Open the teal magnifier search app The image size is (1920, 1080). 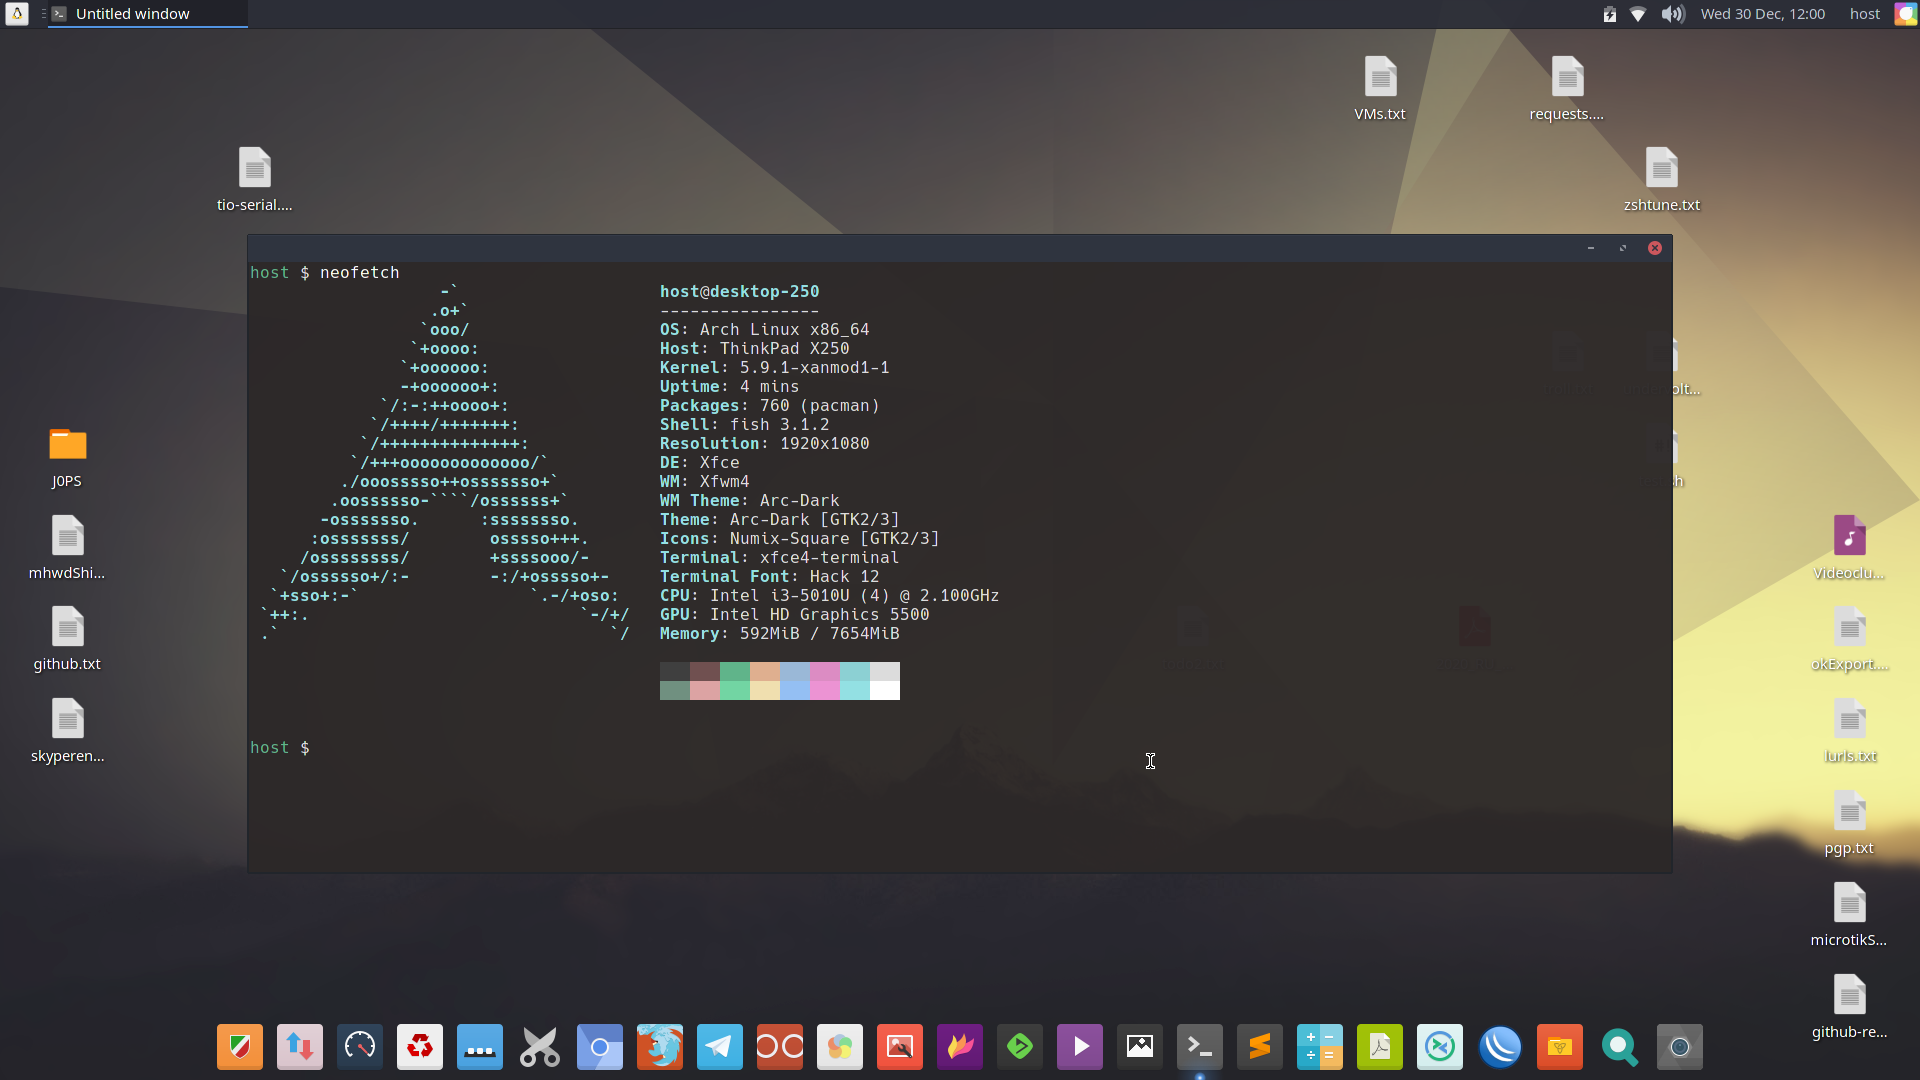[x=1620, y=1047]
